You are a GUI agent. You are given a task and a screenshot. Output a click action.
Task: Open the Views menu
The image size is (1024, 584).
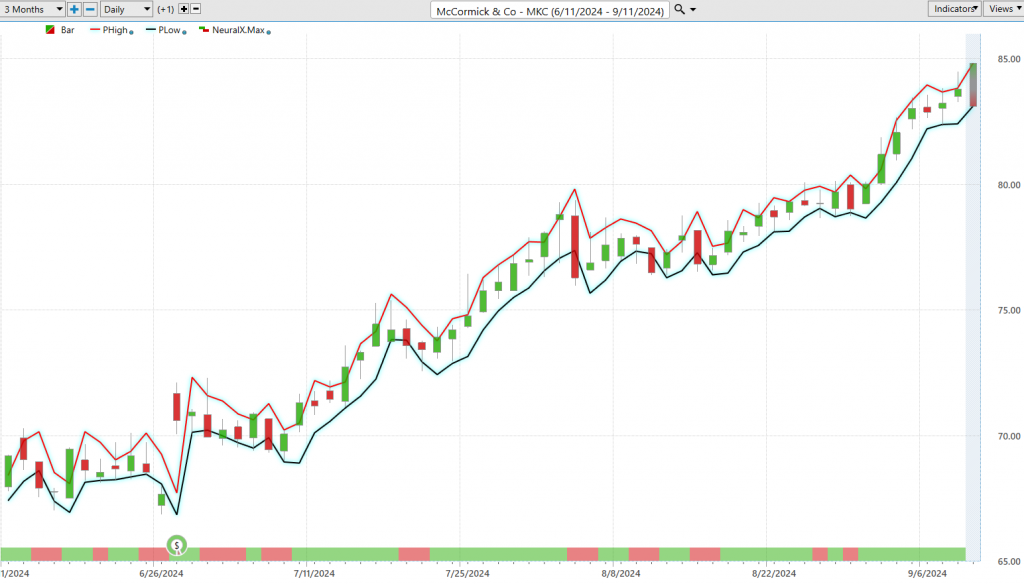(x=1004, y=8)
